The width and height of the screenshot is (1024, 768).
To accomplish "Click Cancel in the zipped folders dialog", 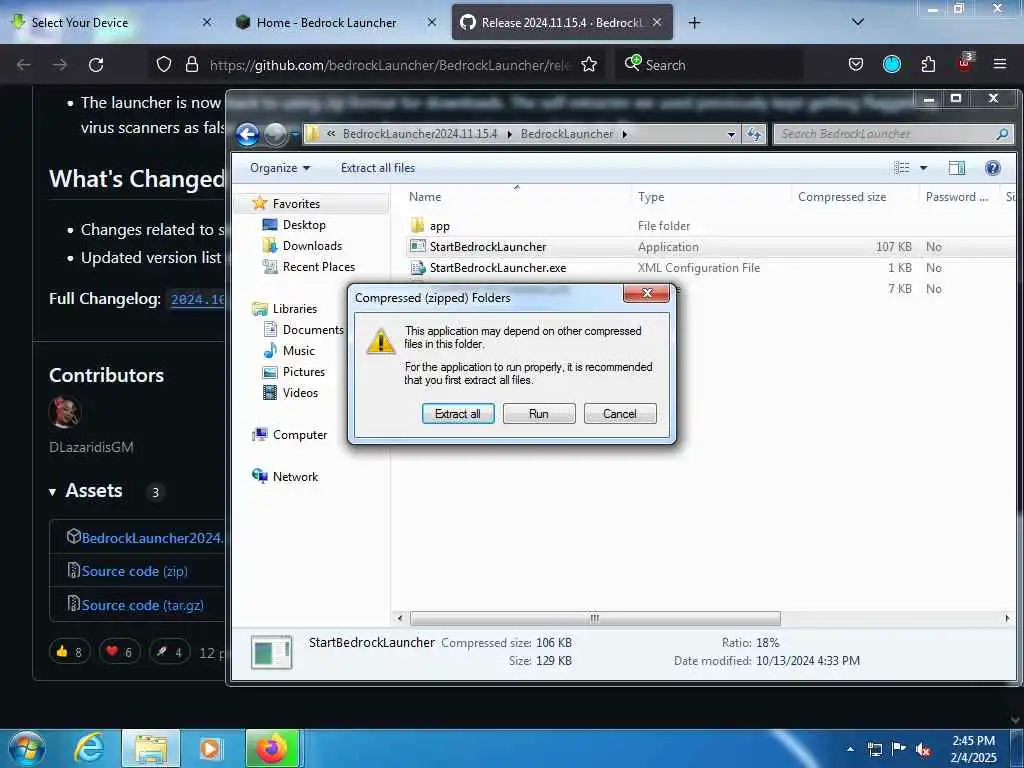I will [x=620, y=413].
